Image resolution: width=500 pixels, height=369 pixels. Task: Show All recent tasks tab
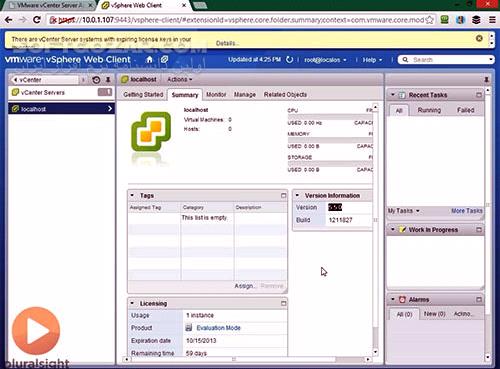[x=399, y=110]
